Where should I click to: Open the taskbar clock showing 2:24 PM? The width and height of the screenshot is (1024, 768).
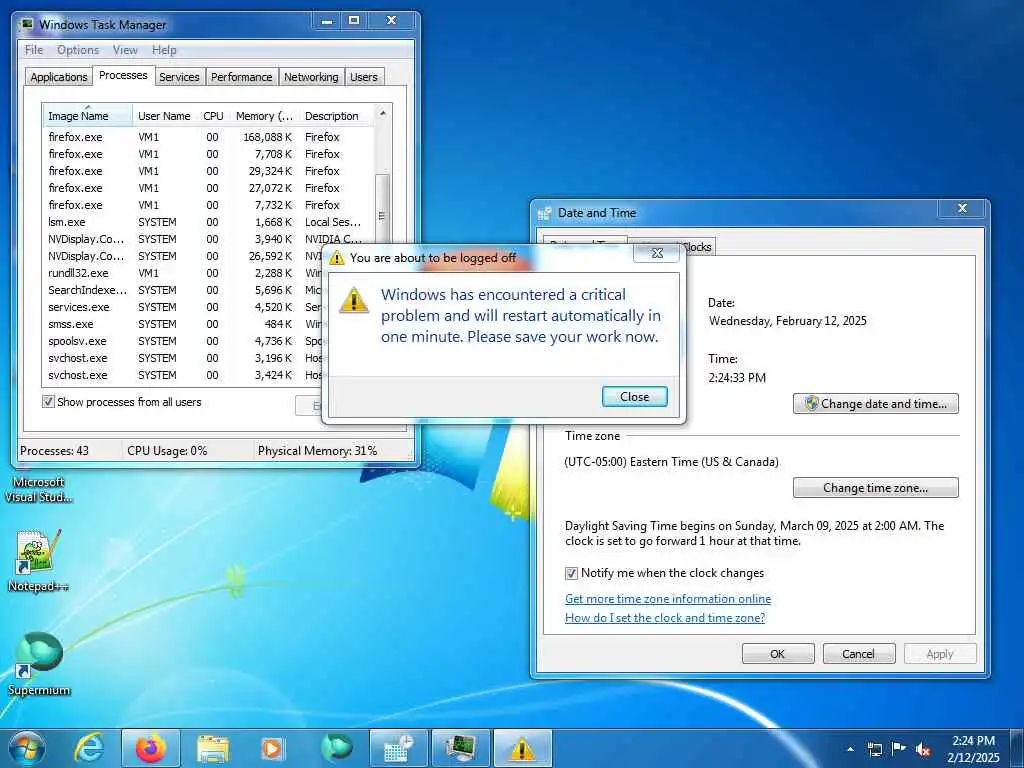tap(973, 749)
